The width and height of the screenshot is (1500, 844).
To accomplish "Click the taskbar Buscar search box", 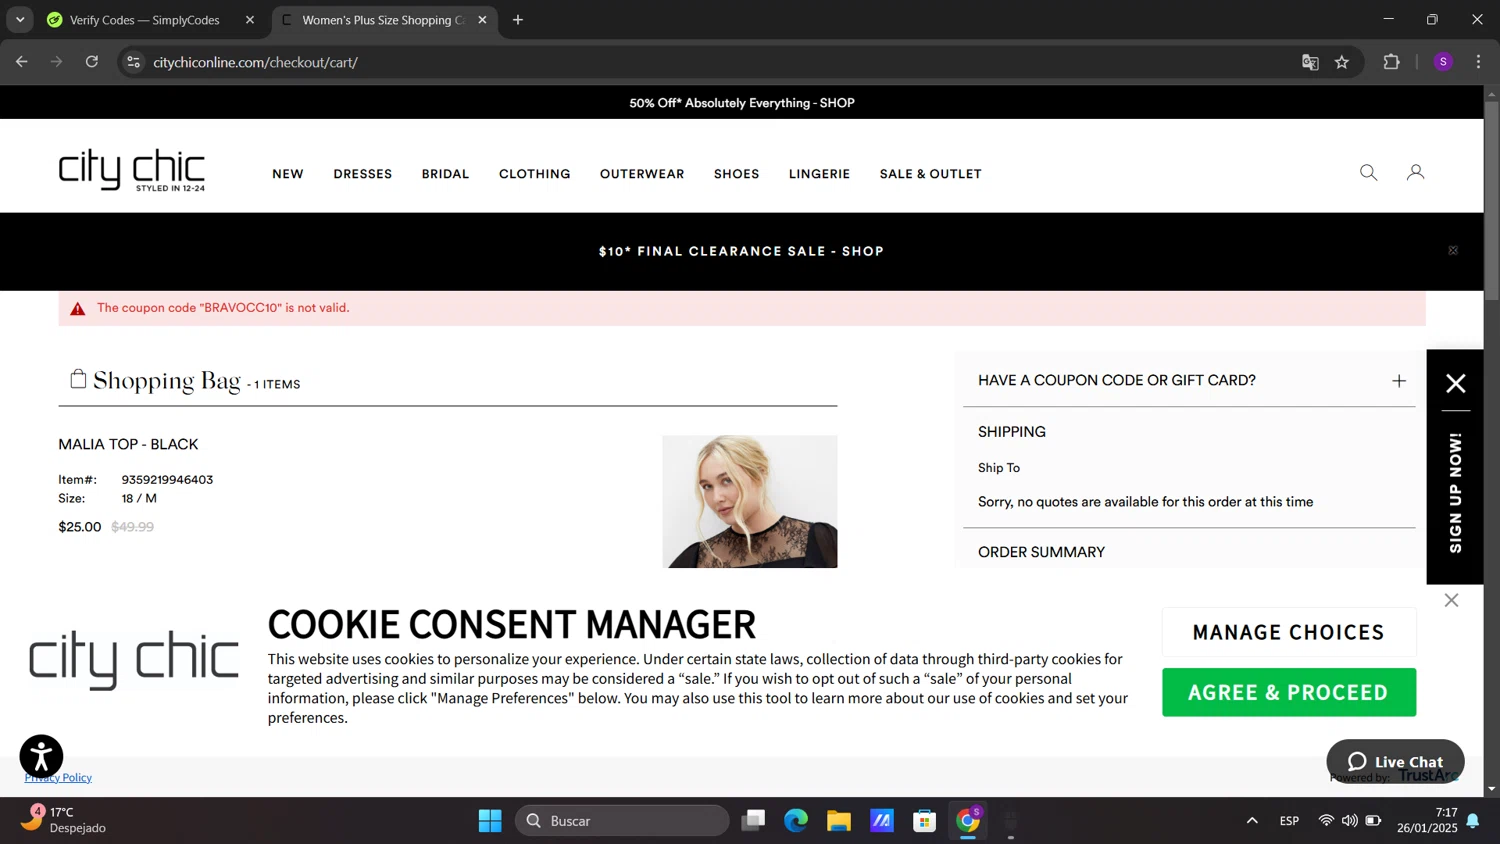I will [x=622, y=821].
